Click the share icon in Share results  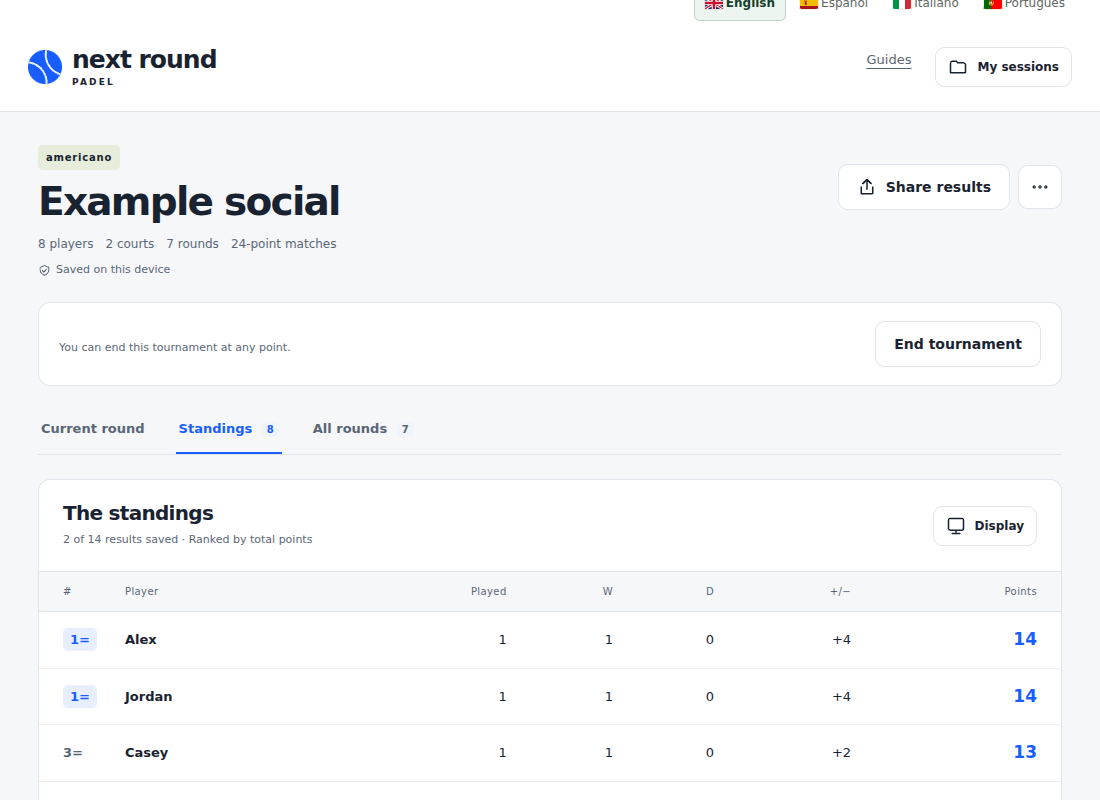867,187
